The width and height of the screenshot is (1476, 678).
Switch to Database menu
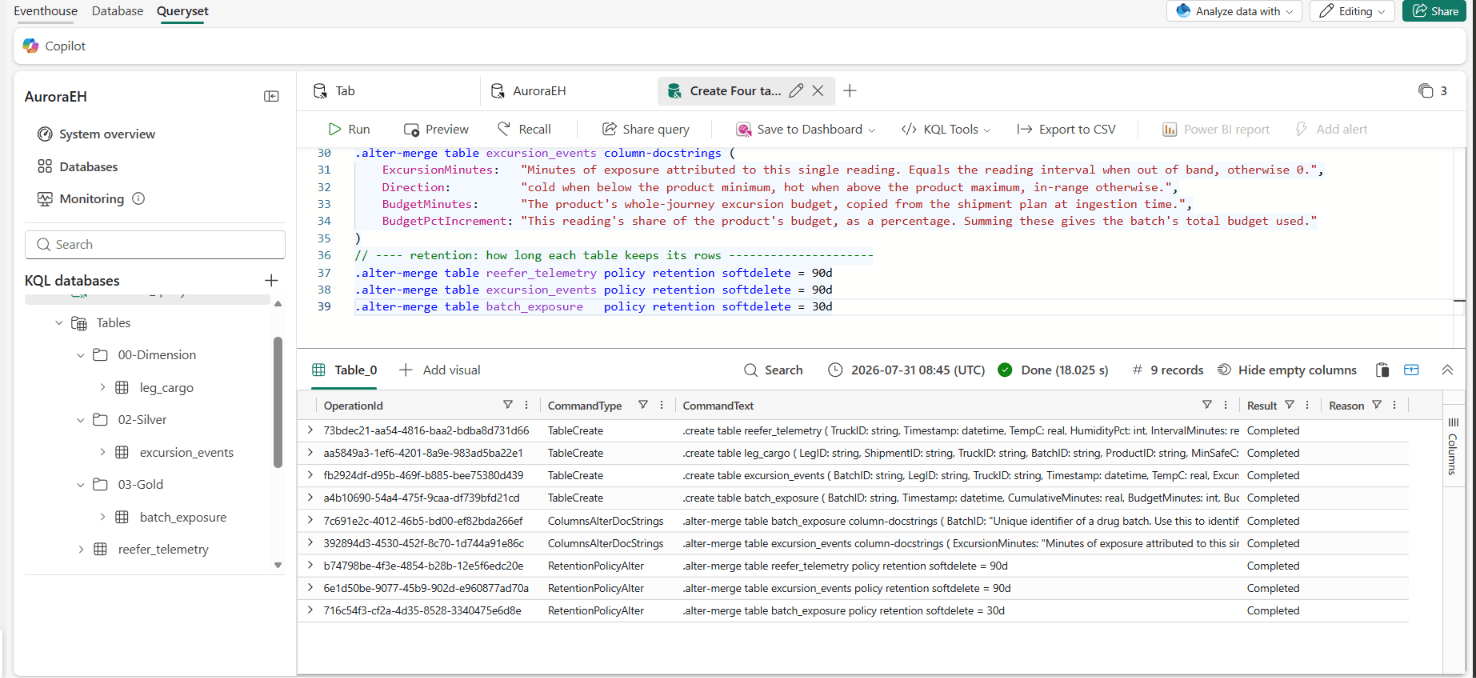click(118, 11)
